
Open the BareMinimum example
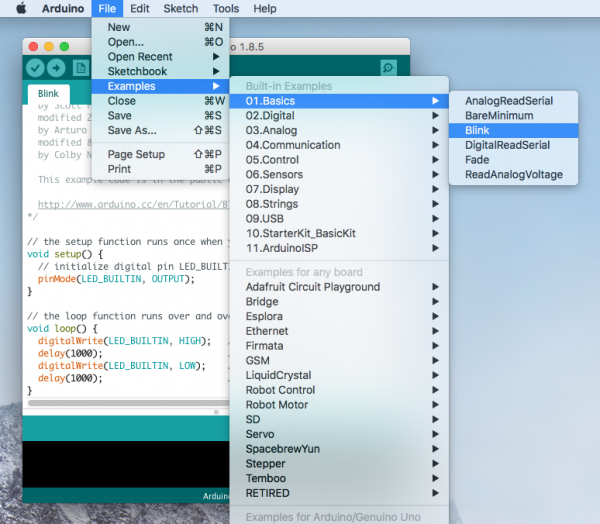pyautogui.click(x=514, y=116)
